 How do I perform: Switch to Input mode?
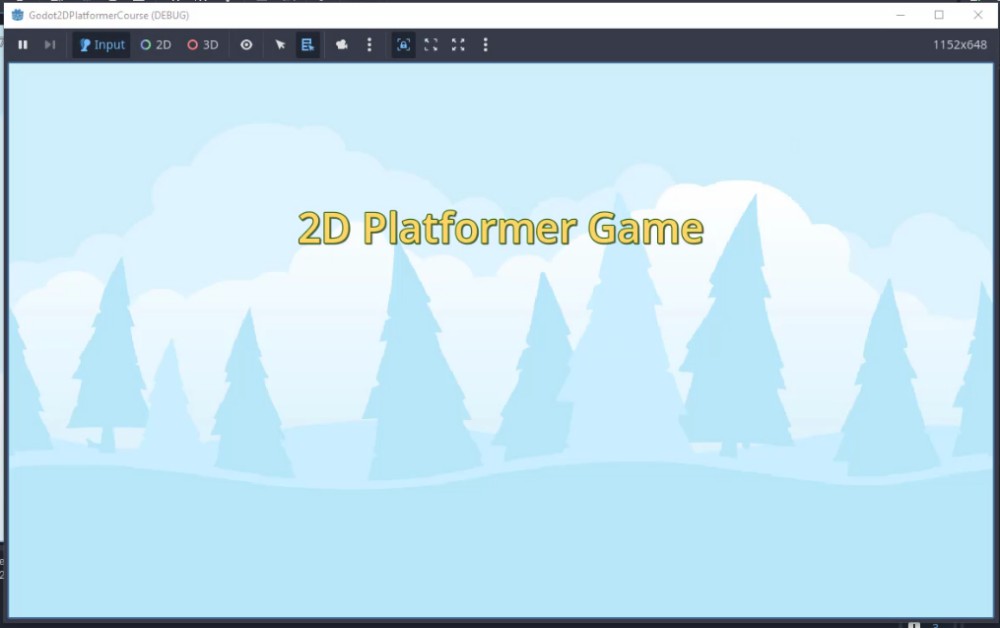101,45
